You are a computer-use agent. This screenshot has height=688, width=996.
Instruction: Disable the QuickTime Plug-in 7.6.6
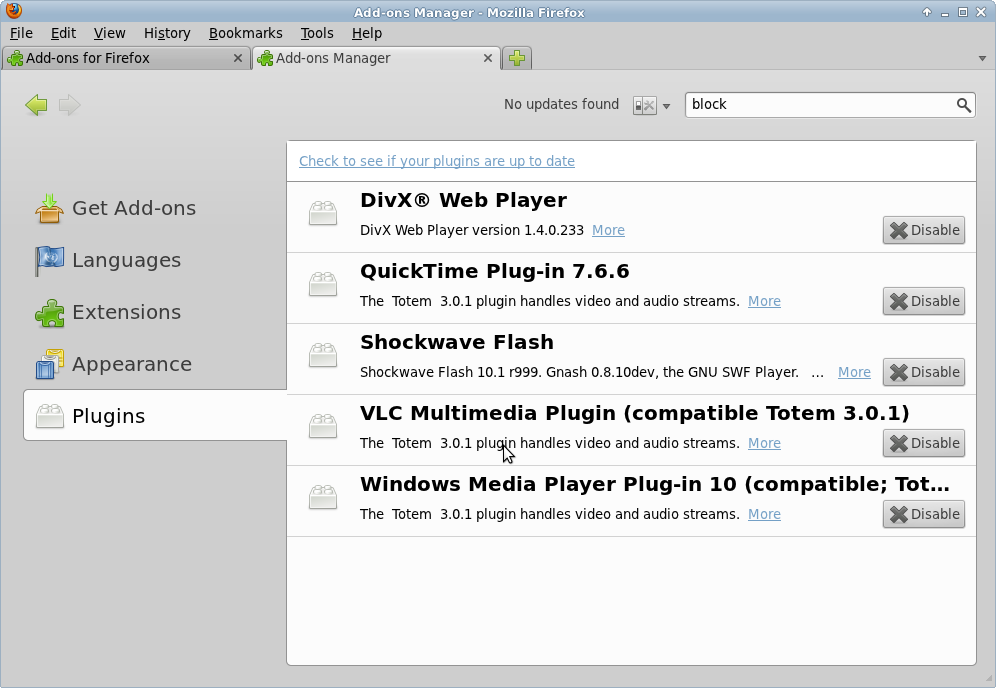[x=924, y=301]
